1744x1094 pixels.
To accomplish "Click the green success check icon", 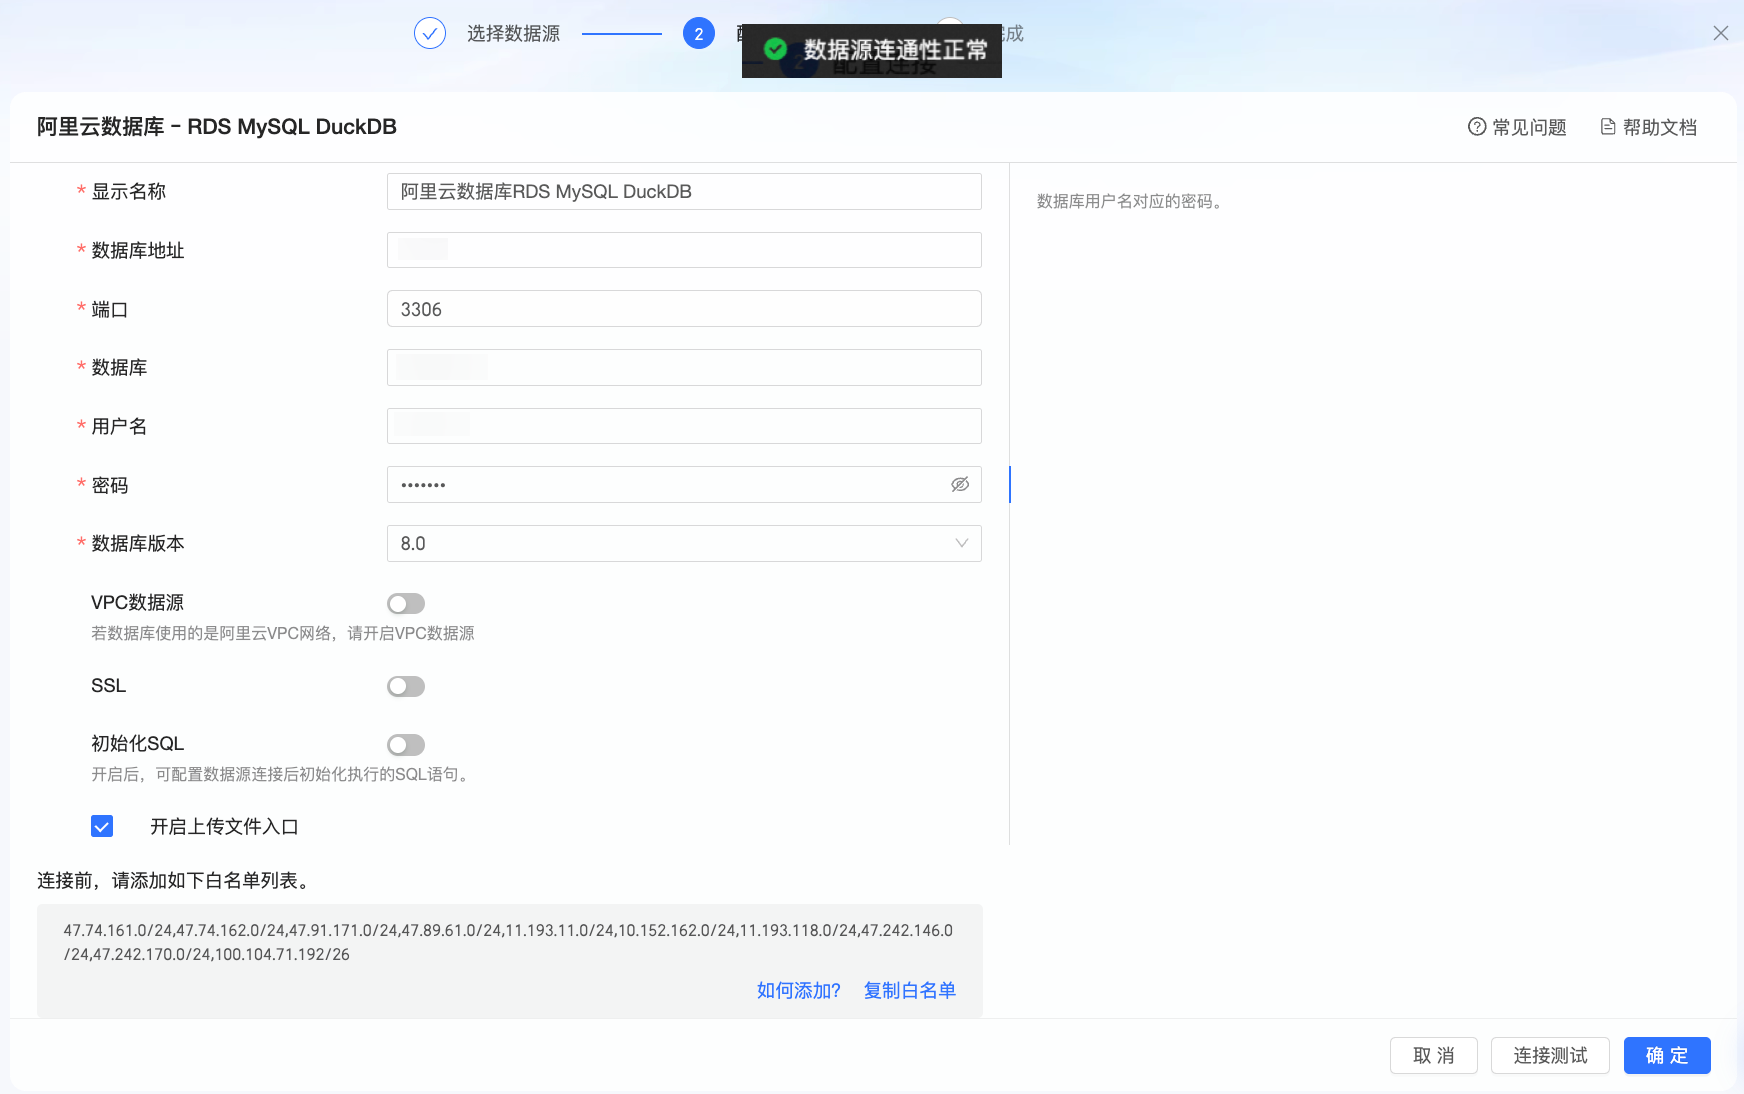I will coord(775,49).
